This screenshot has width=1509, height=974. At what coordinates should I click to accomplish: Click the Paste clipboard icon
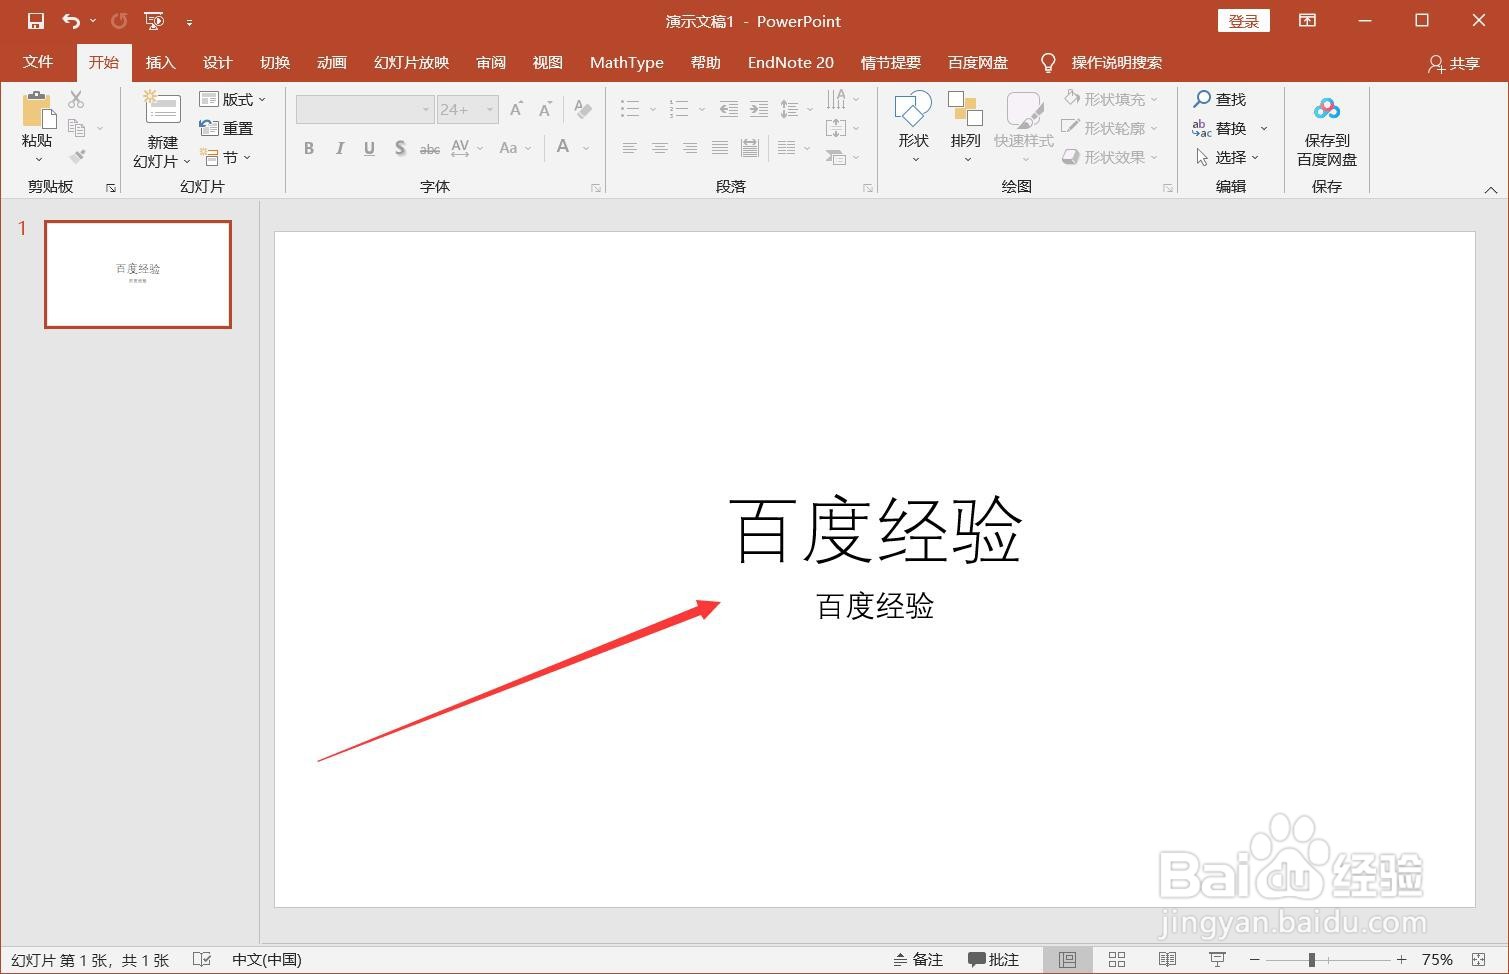[38, 110]
